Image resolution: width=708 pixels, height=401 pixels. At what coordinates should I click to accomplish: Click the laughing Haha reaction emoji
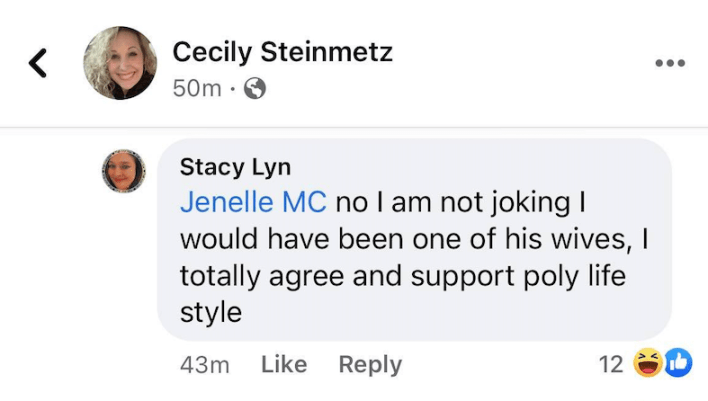(647, 364)
